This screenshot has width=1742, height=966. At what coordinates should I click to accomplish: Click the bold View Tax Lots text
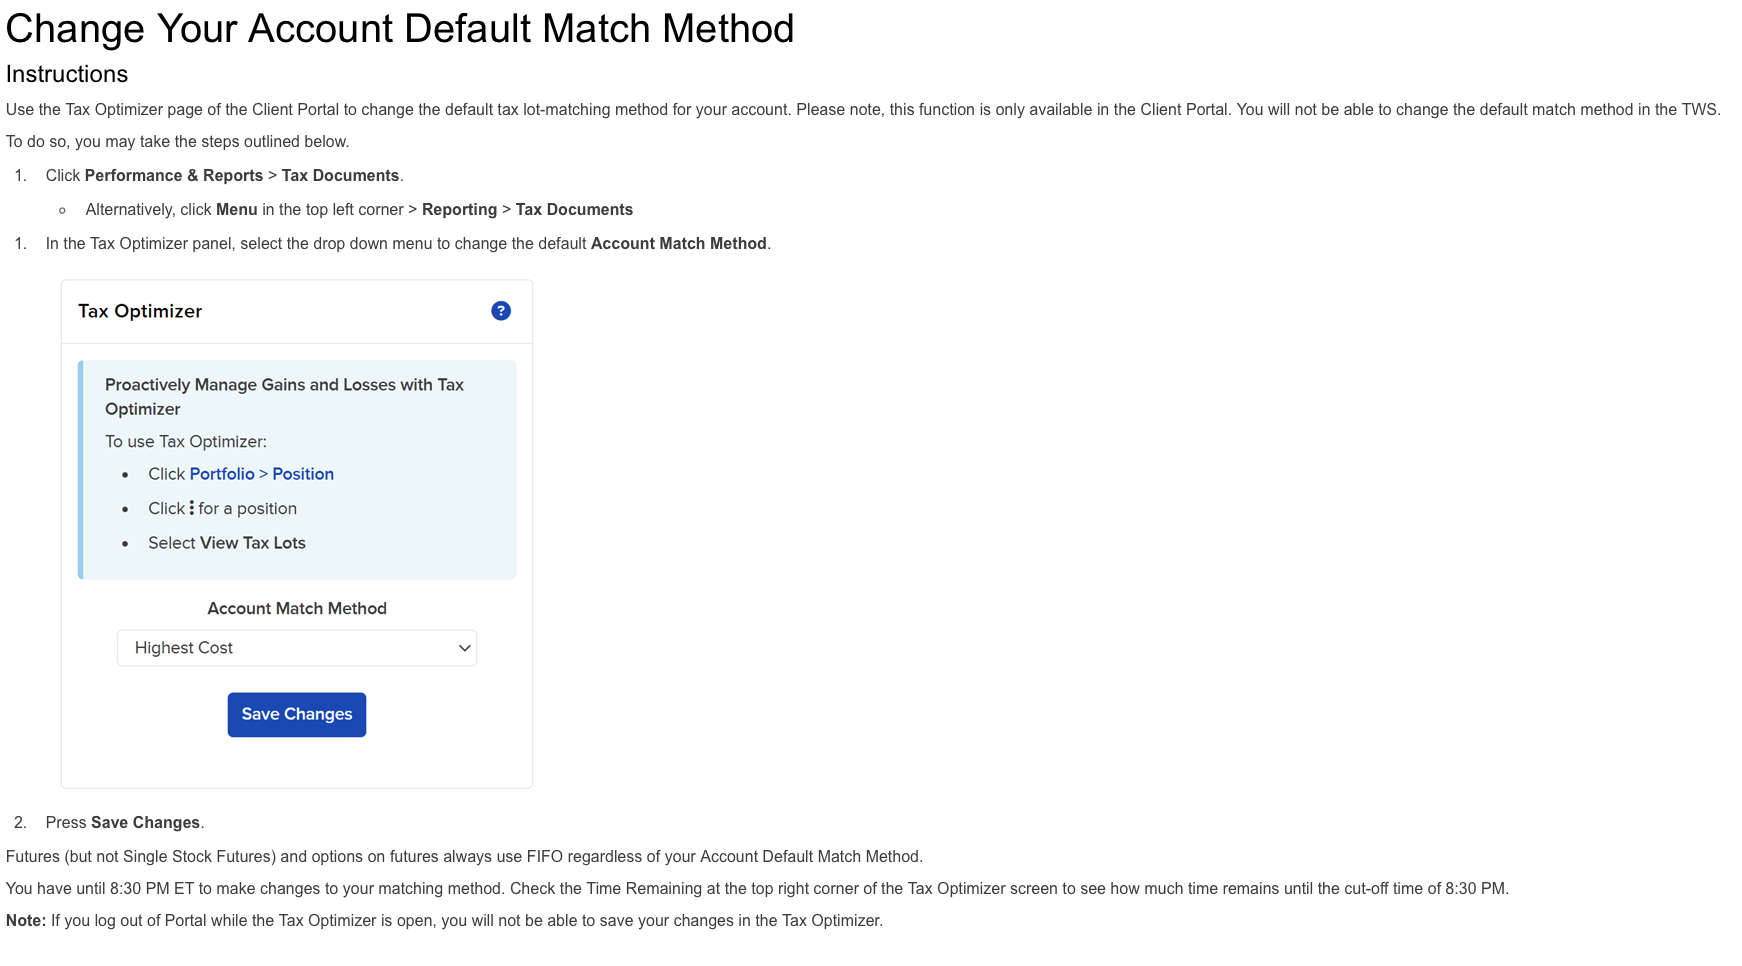253,543
